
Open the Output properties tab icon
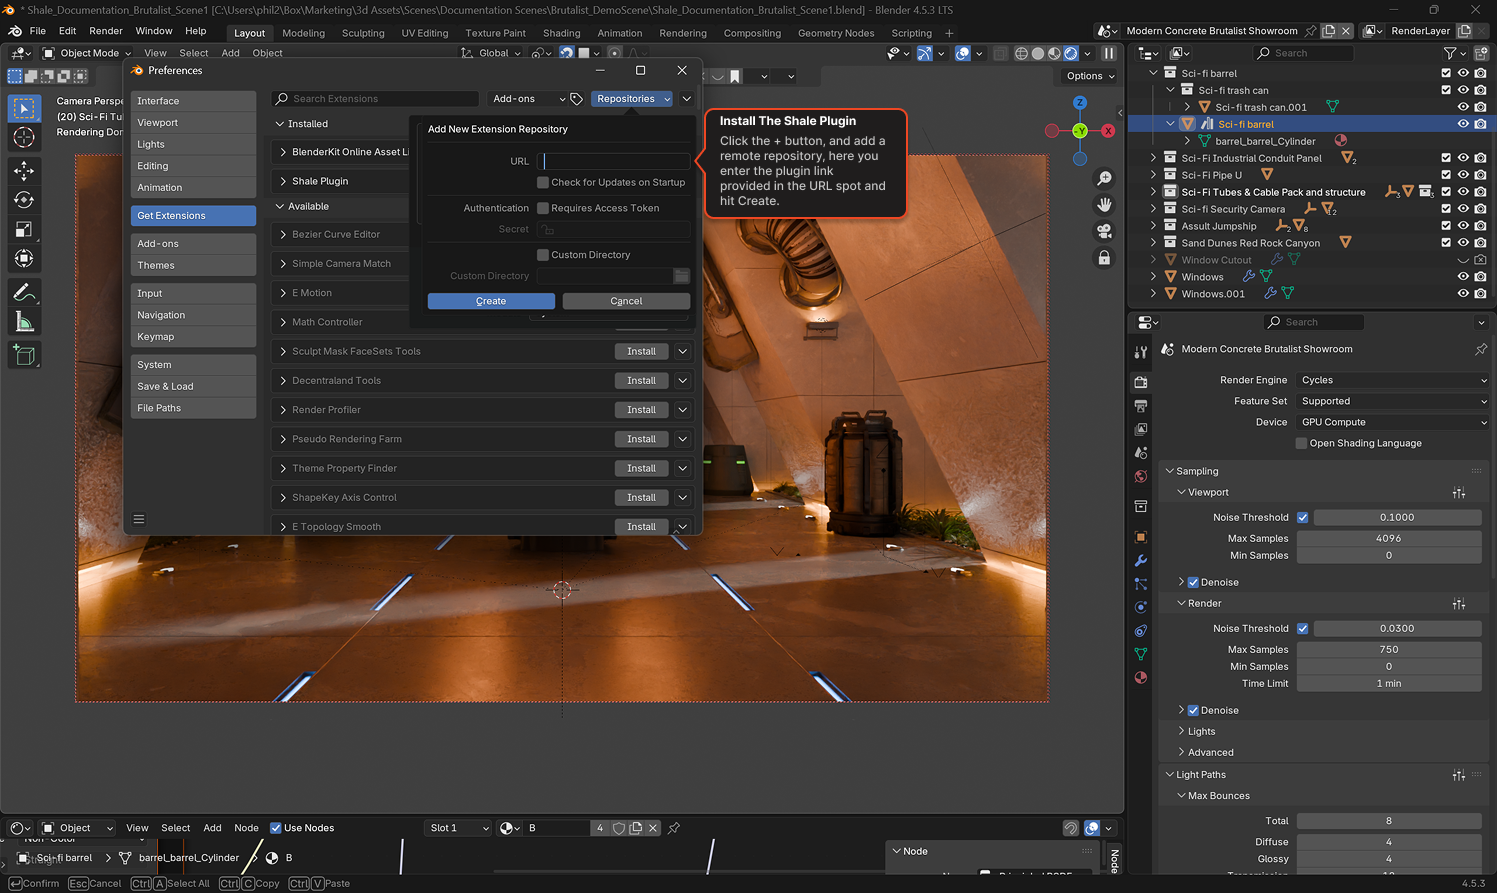pos(1141,405)
